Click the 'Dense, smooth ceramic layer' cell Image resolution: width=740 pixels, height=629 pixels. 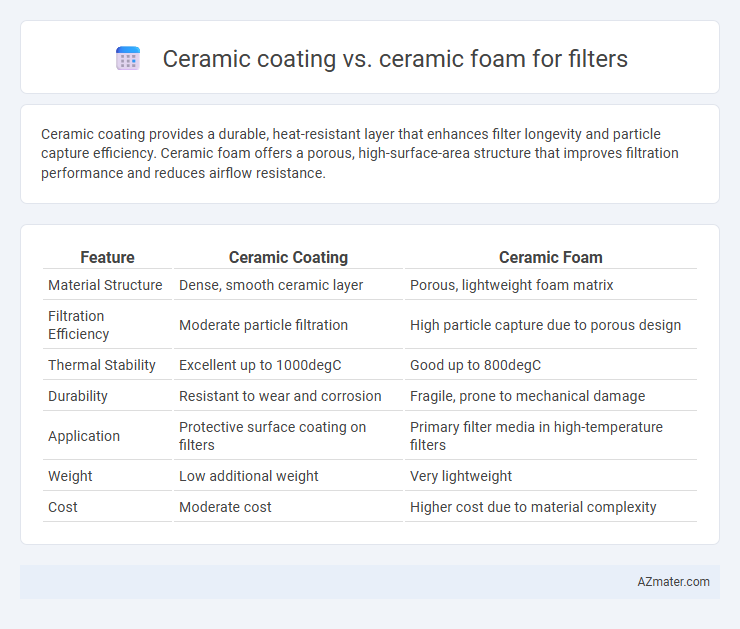(271, 285)
